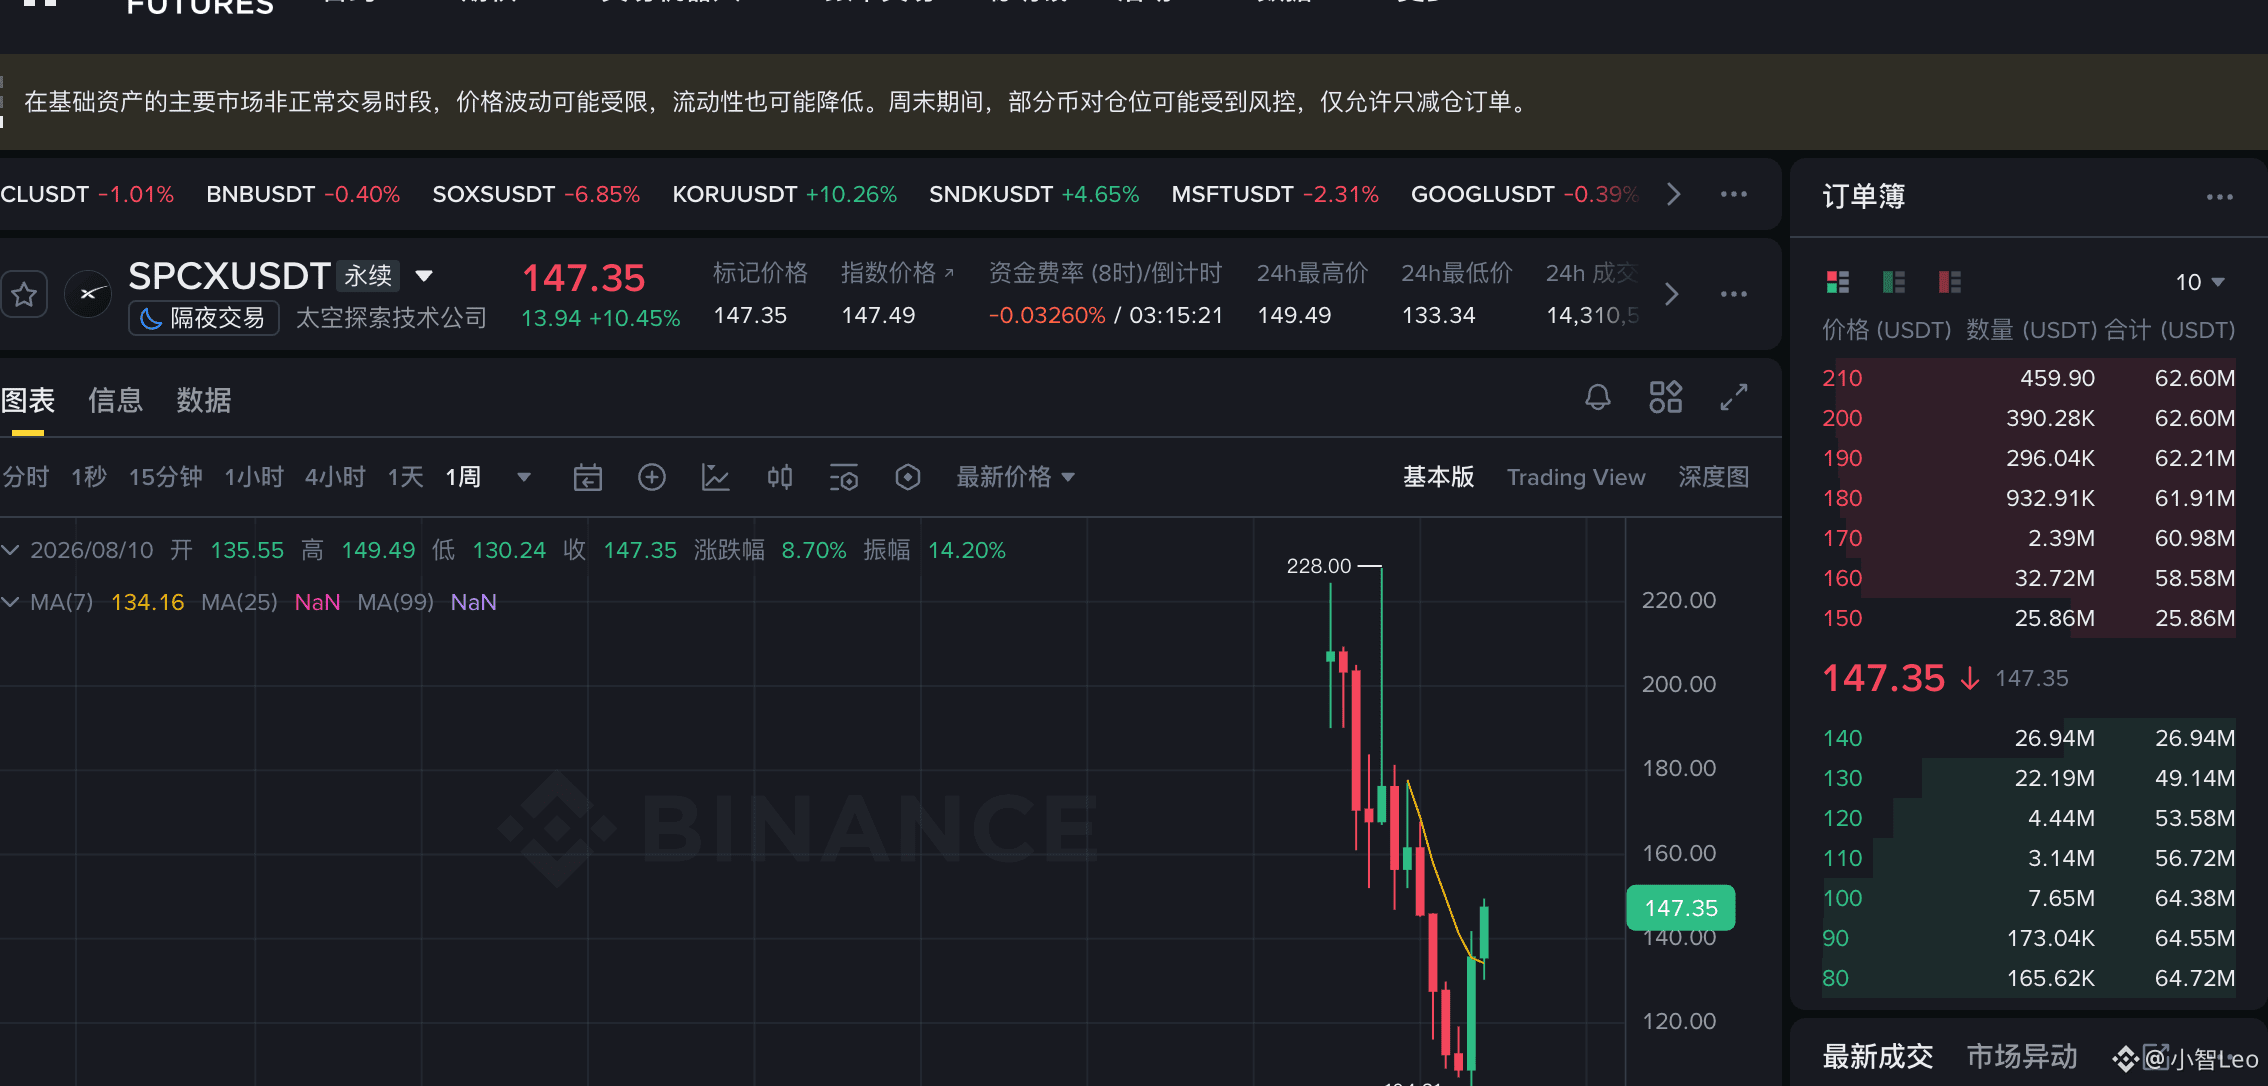Select the Trading View chart mode
This screenshot has width=2268, height=1086.
point(1576,477)
